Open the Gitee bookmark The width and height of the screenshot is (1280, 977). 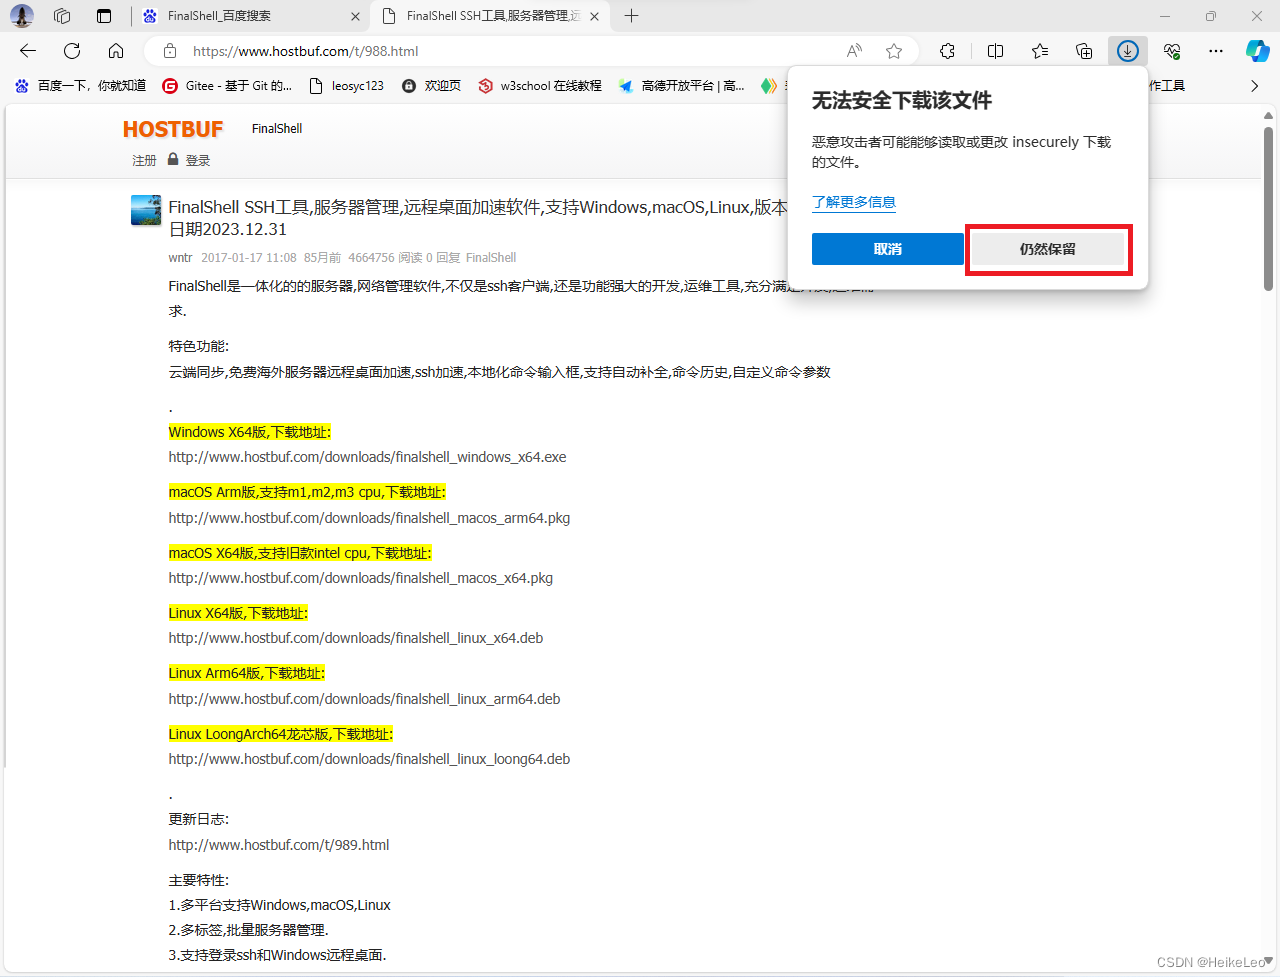click(228, 86)
